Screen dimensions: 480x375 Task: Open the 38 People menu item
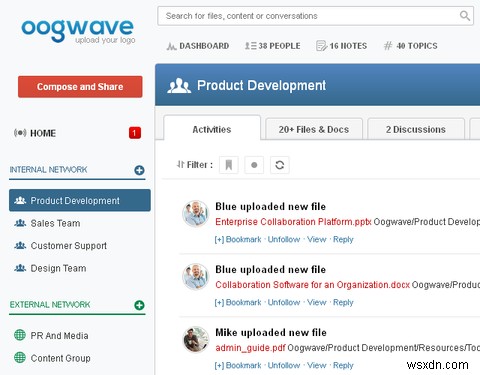tap(273, 46)
